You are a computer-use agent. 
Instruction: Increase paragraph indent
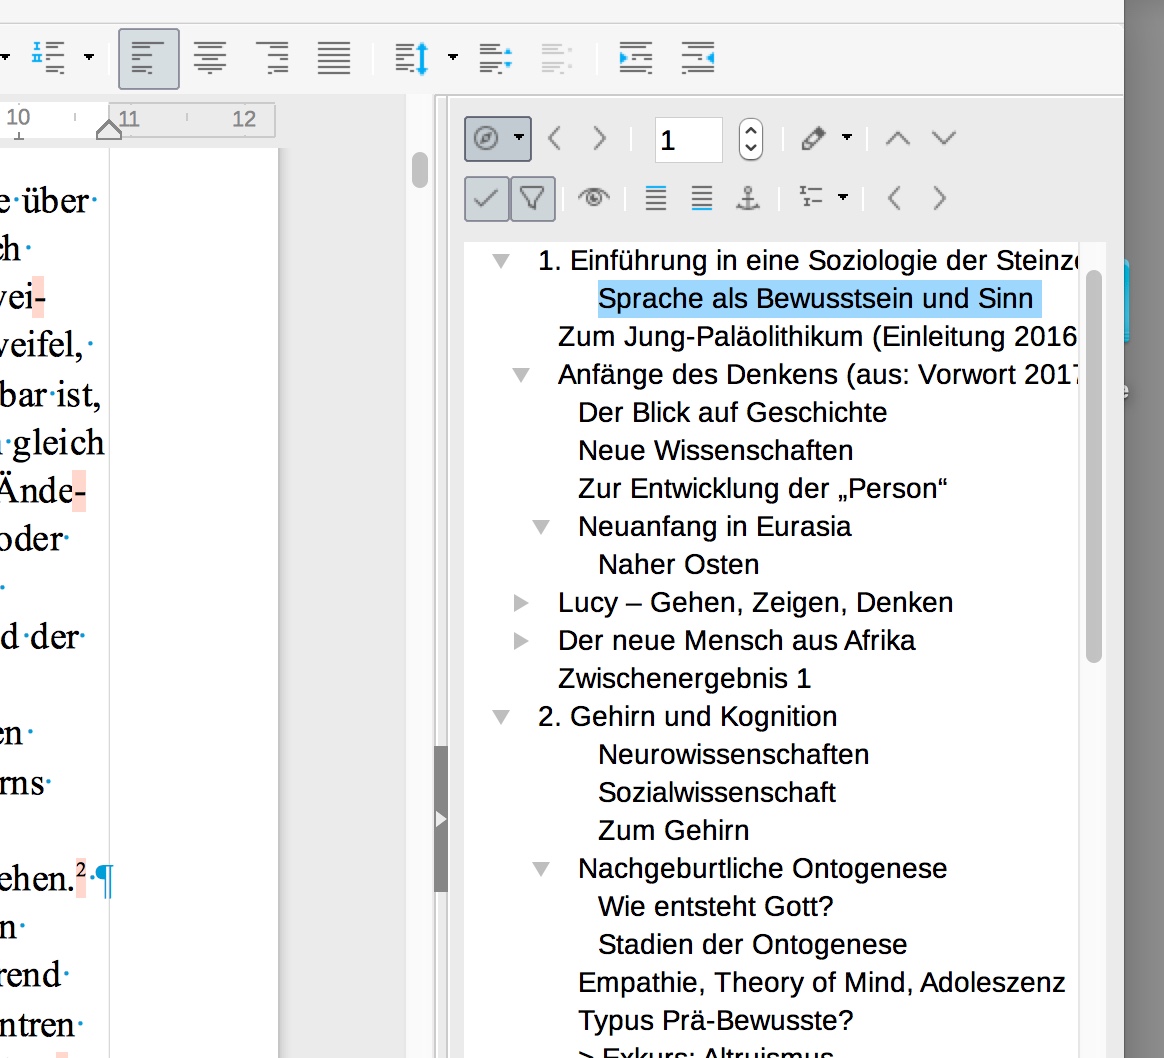[636, 58]
